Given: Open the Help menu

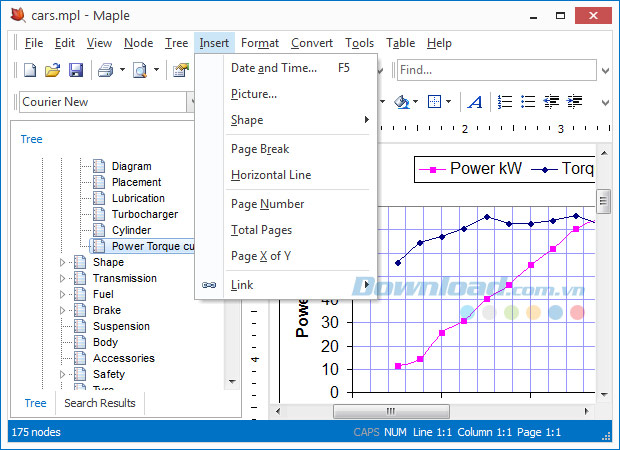Looking at the screenshot, I should (439, 43).
